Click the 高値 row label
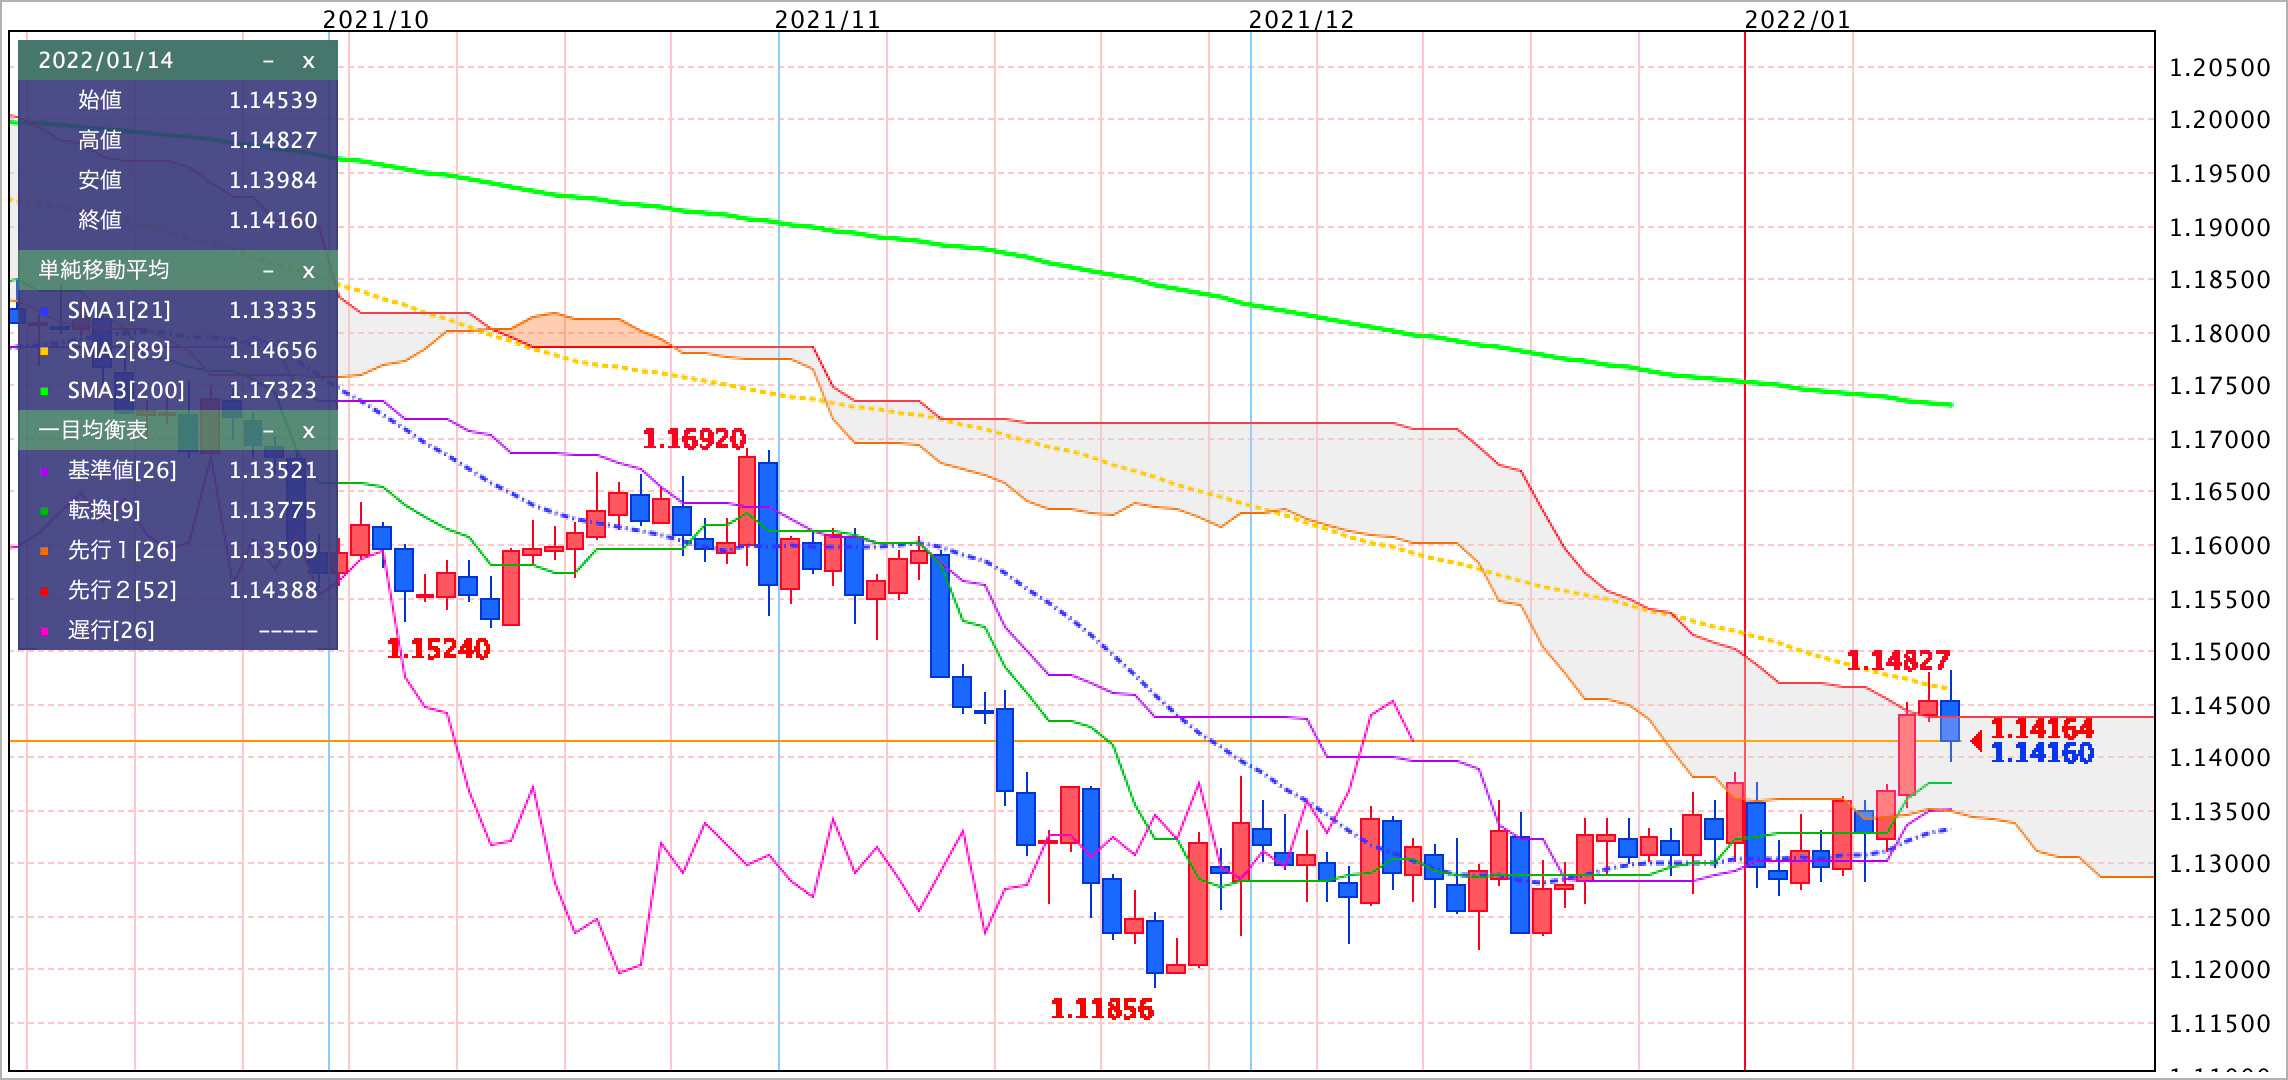Image resolution: width=2288 pixels, height=1080 pixels. point(100,140)
